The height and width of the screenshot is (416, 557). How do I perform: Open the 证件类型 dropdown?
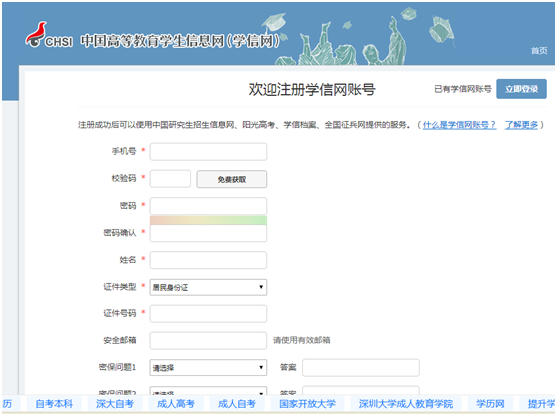click(x=208, y=287)
